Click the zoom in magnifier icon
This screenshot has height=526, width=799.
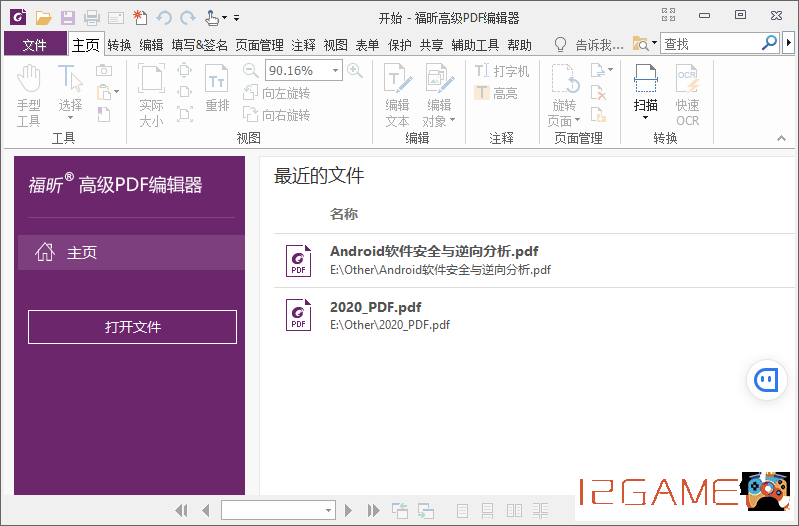pyautogui.click(x=355, y=70)
